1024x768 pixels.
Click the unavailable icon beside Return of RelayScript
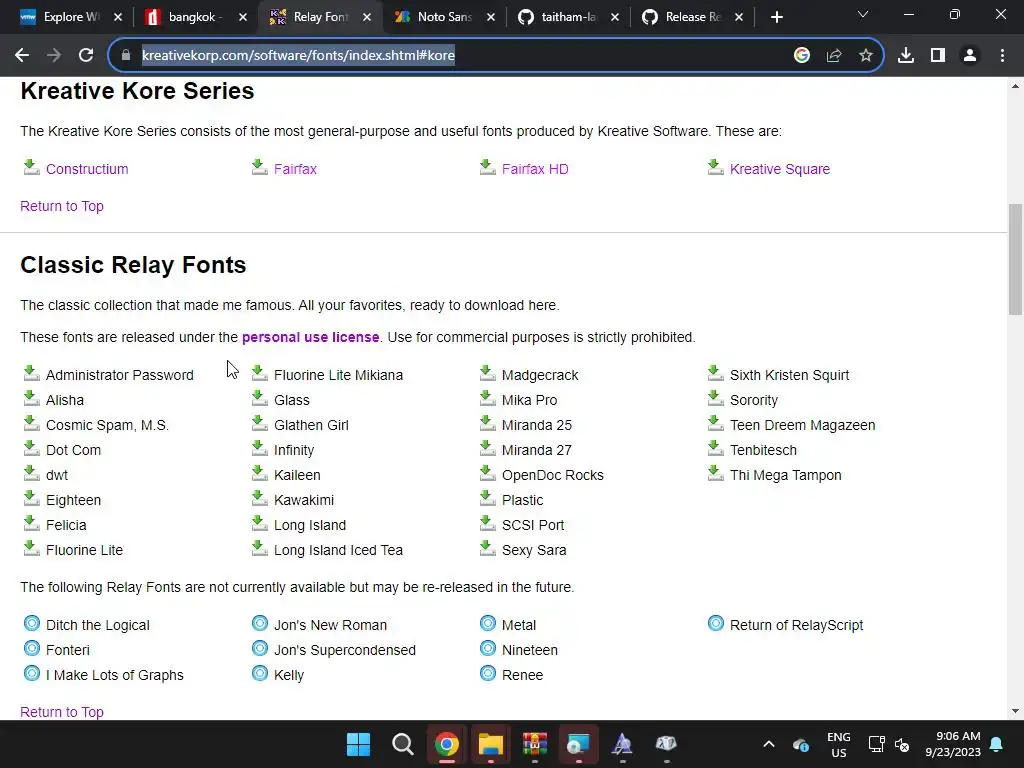click(715, 624)
